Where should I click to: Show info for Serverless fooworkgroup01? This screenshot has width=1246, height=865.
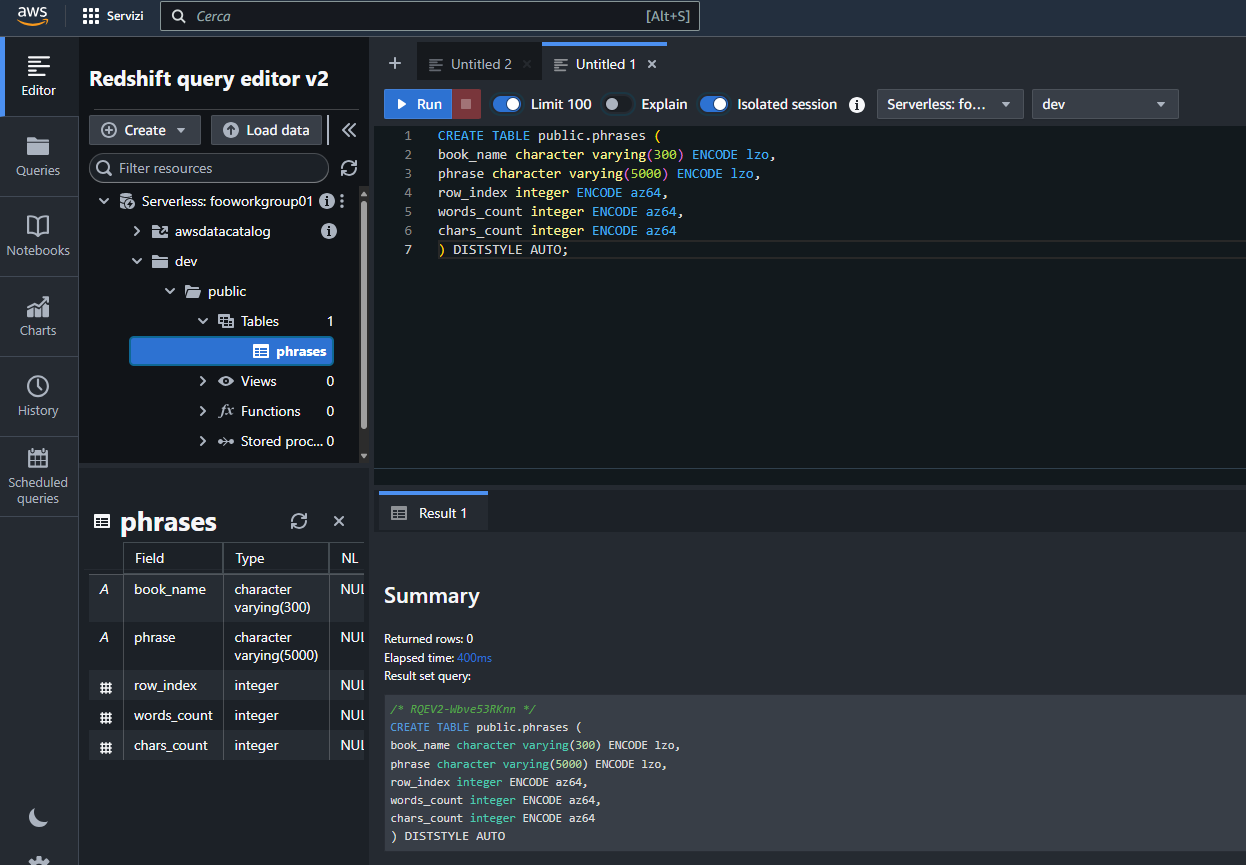pyautogui.click(x=326, y=201)
